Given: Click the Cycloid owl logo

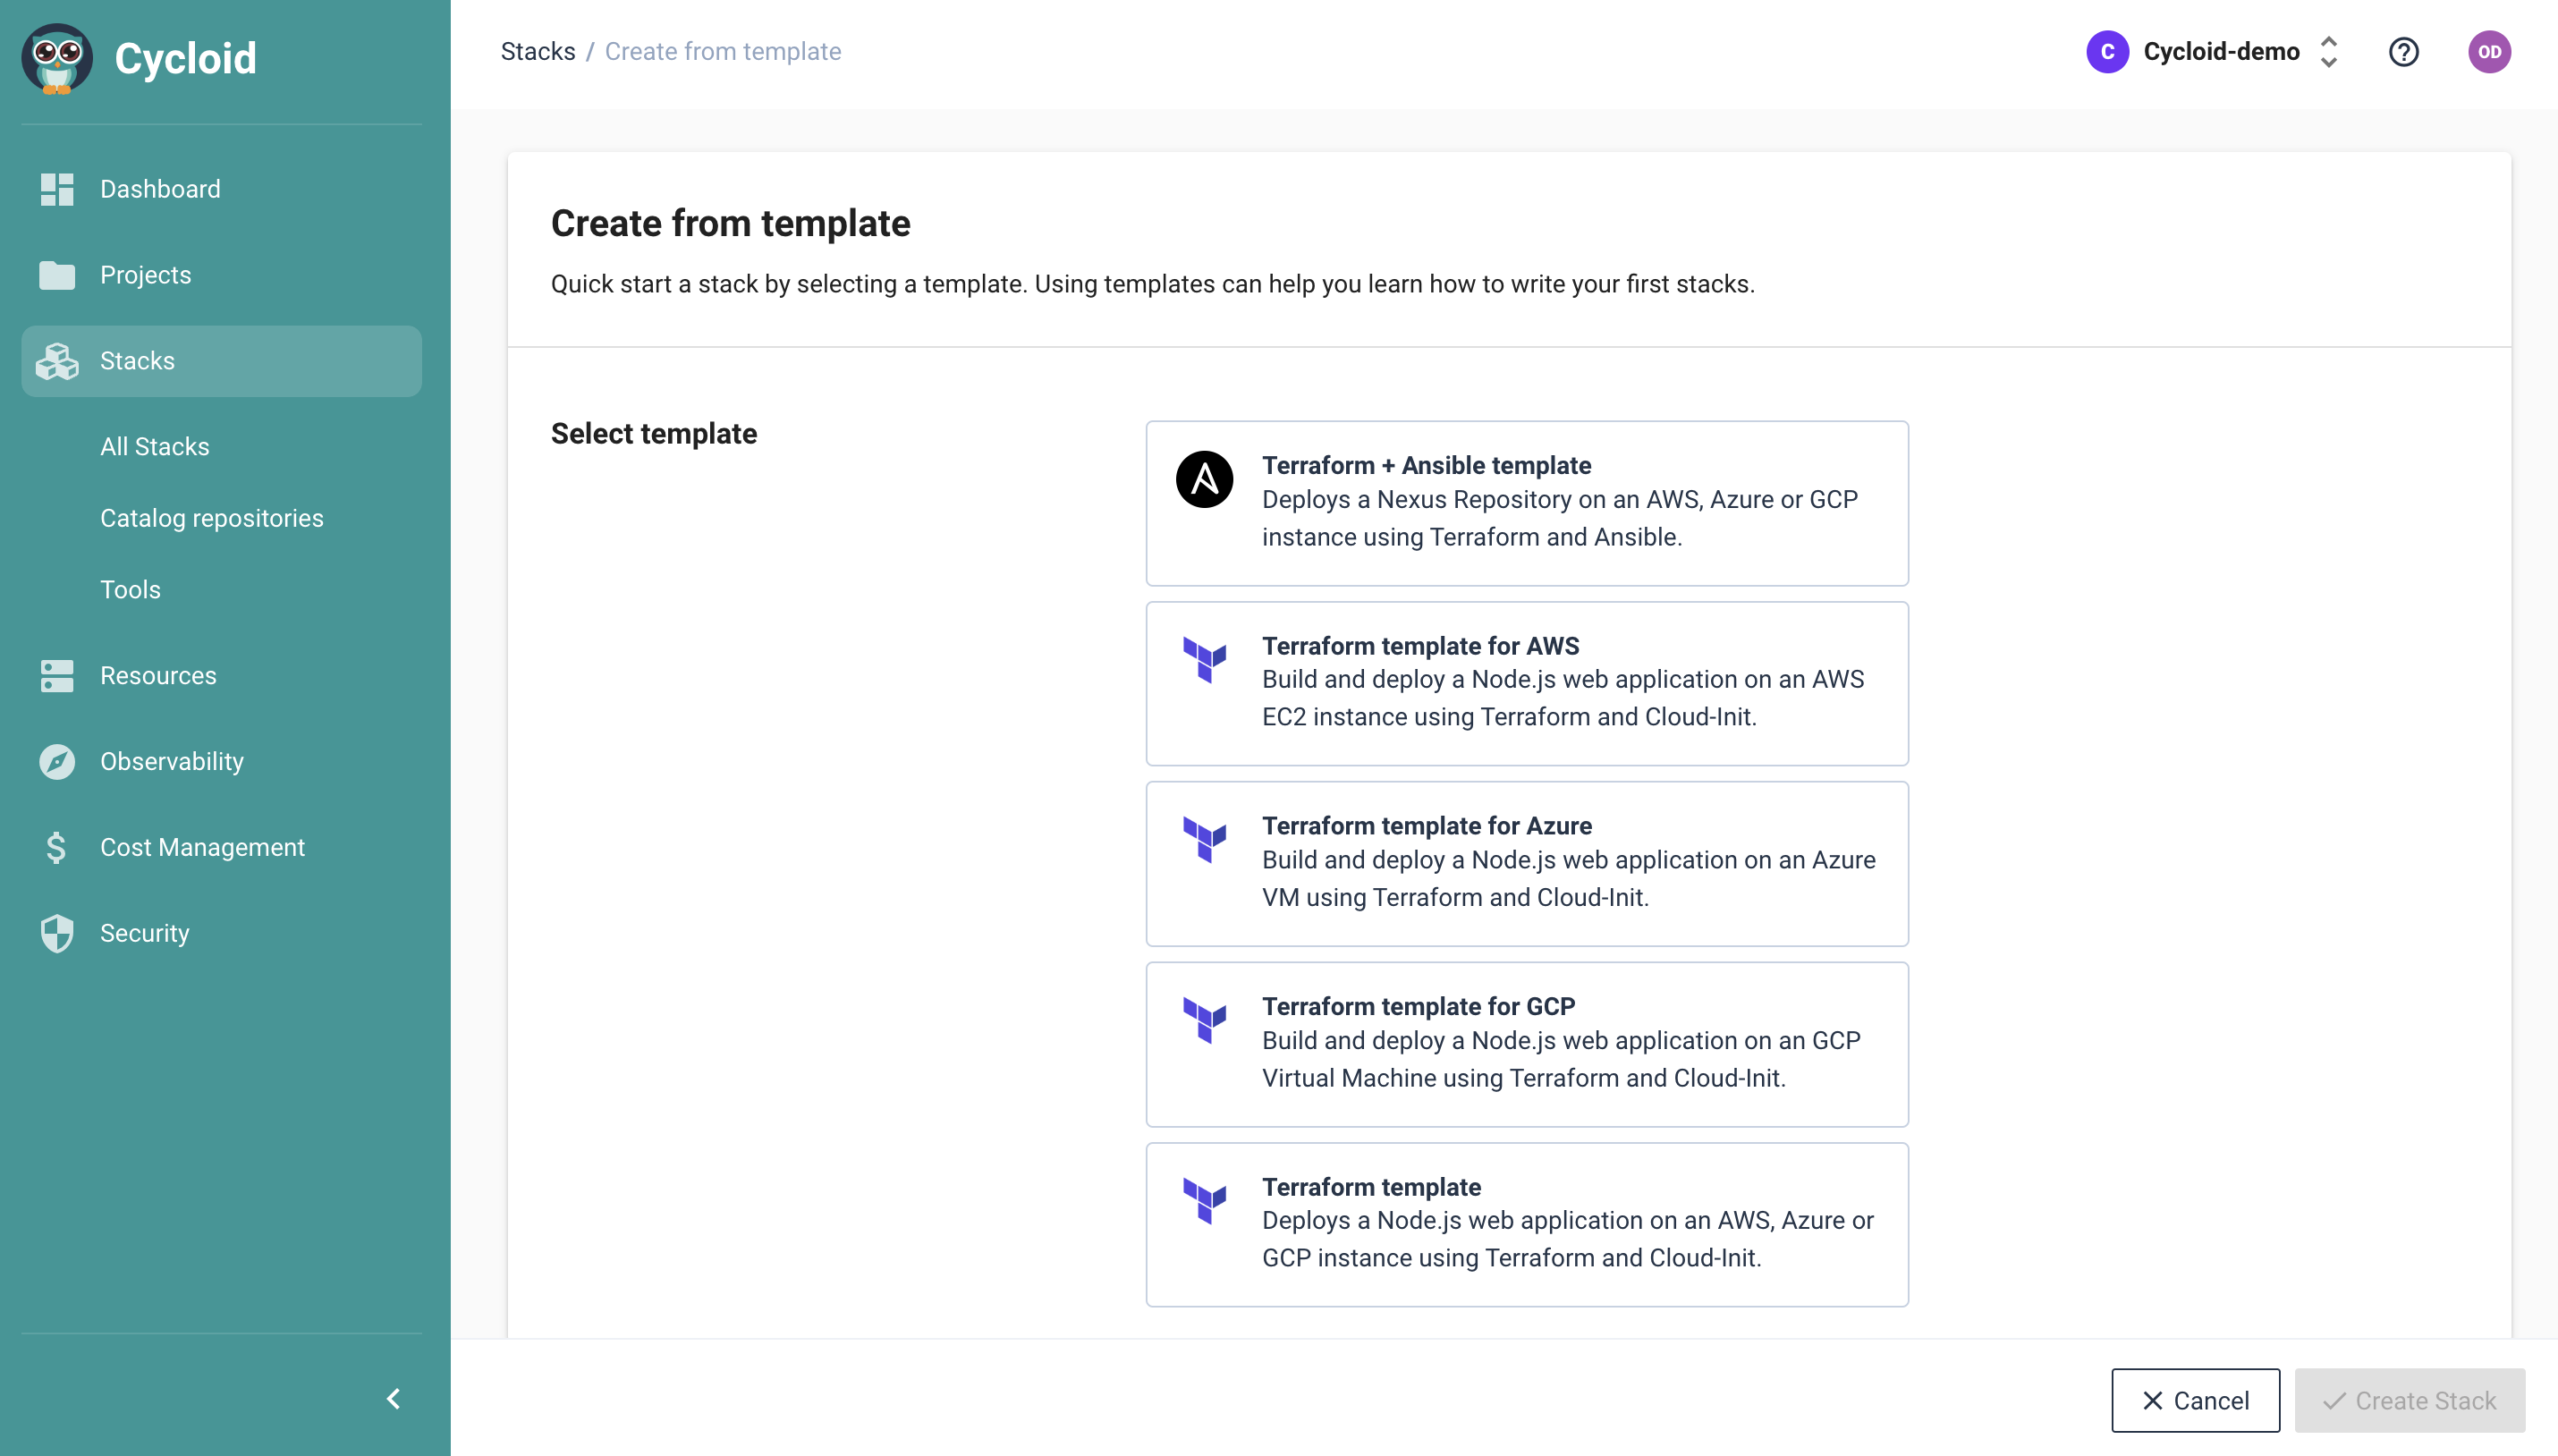Looking at the screenshot, I should (57, 58).
